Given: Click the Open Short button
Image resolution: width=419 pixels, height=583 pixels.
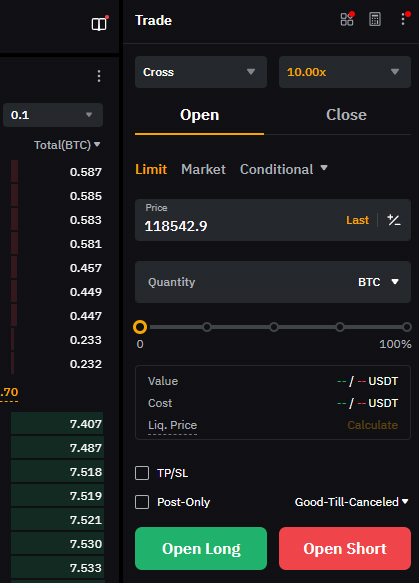Looking at the screenshot, I should click(x=345, y=548).
